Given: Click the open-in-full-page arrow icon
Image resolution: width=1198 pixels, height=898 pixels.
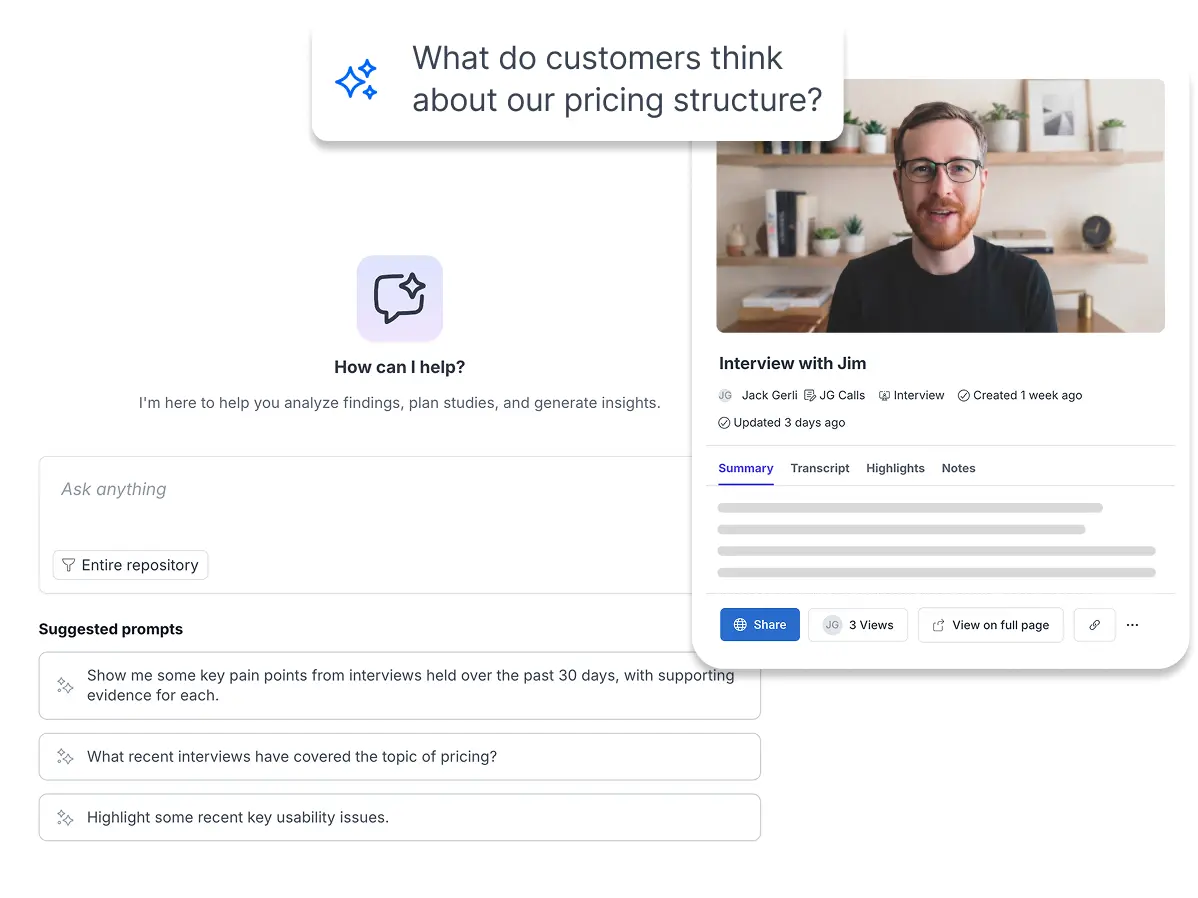Looking at the screenshot, I should [x=938, y=625].
